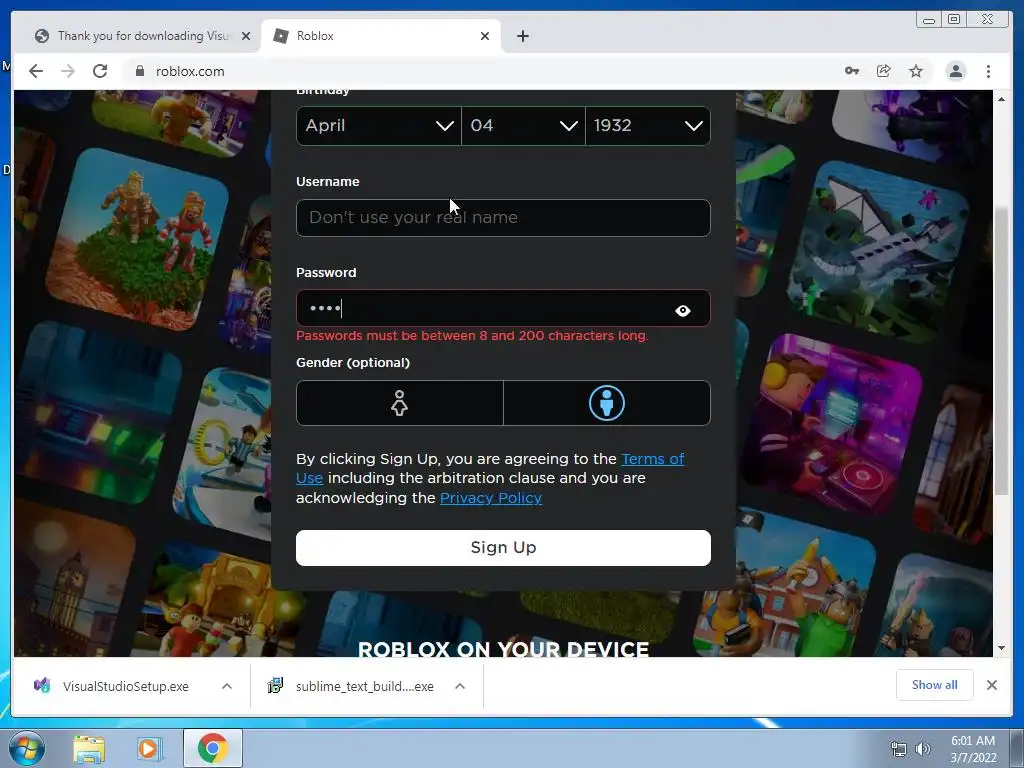Click the ROBLOX ON YOUR DEVICE heading

click(503, 648)
